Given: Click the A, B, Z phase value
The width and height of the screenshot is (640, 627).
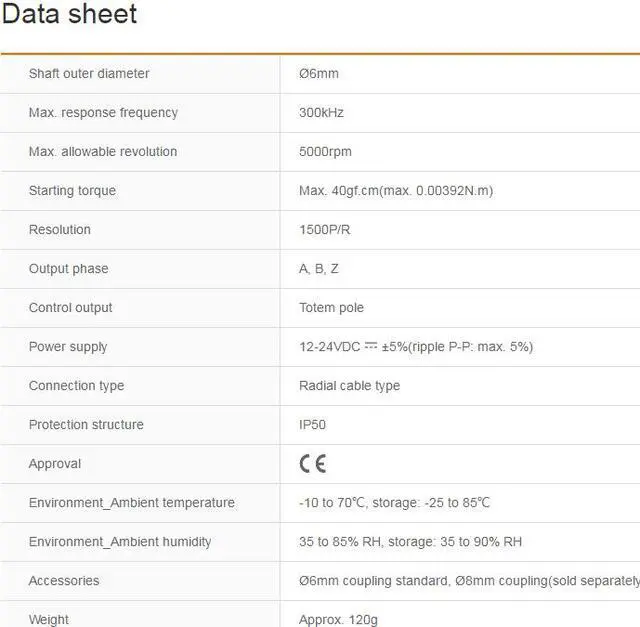Looking at the screenshot, I should pyautogui.click(x=319, y=269).
